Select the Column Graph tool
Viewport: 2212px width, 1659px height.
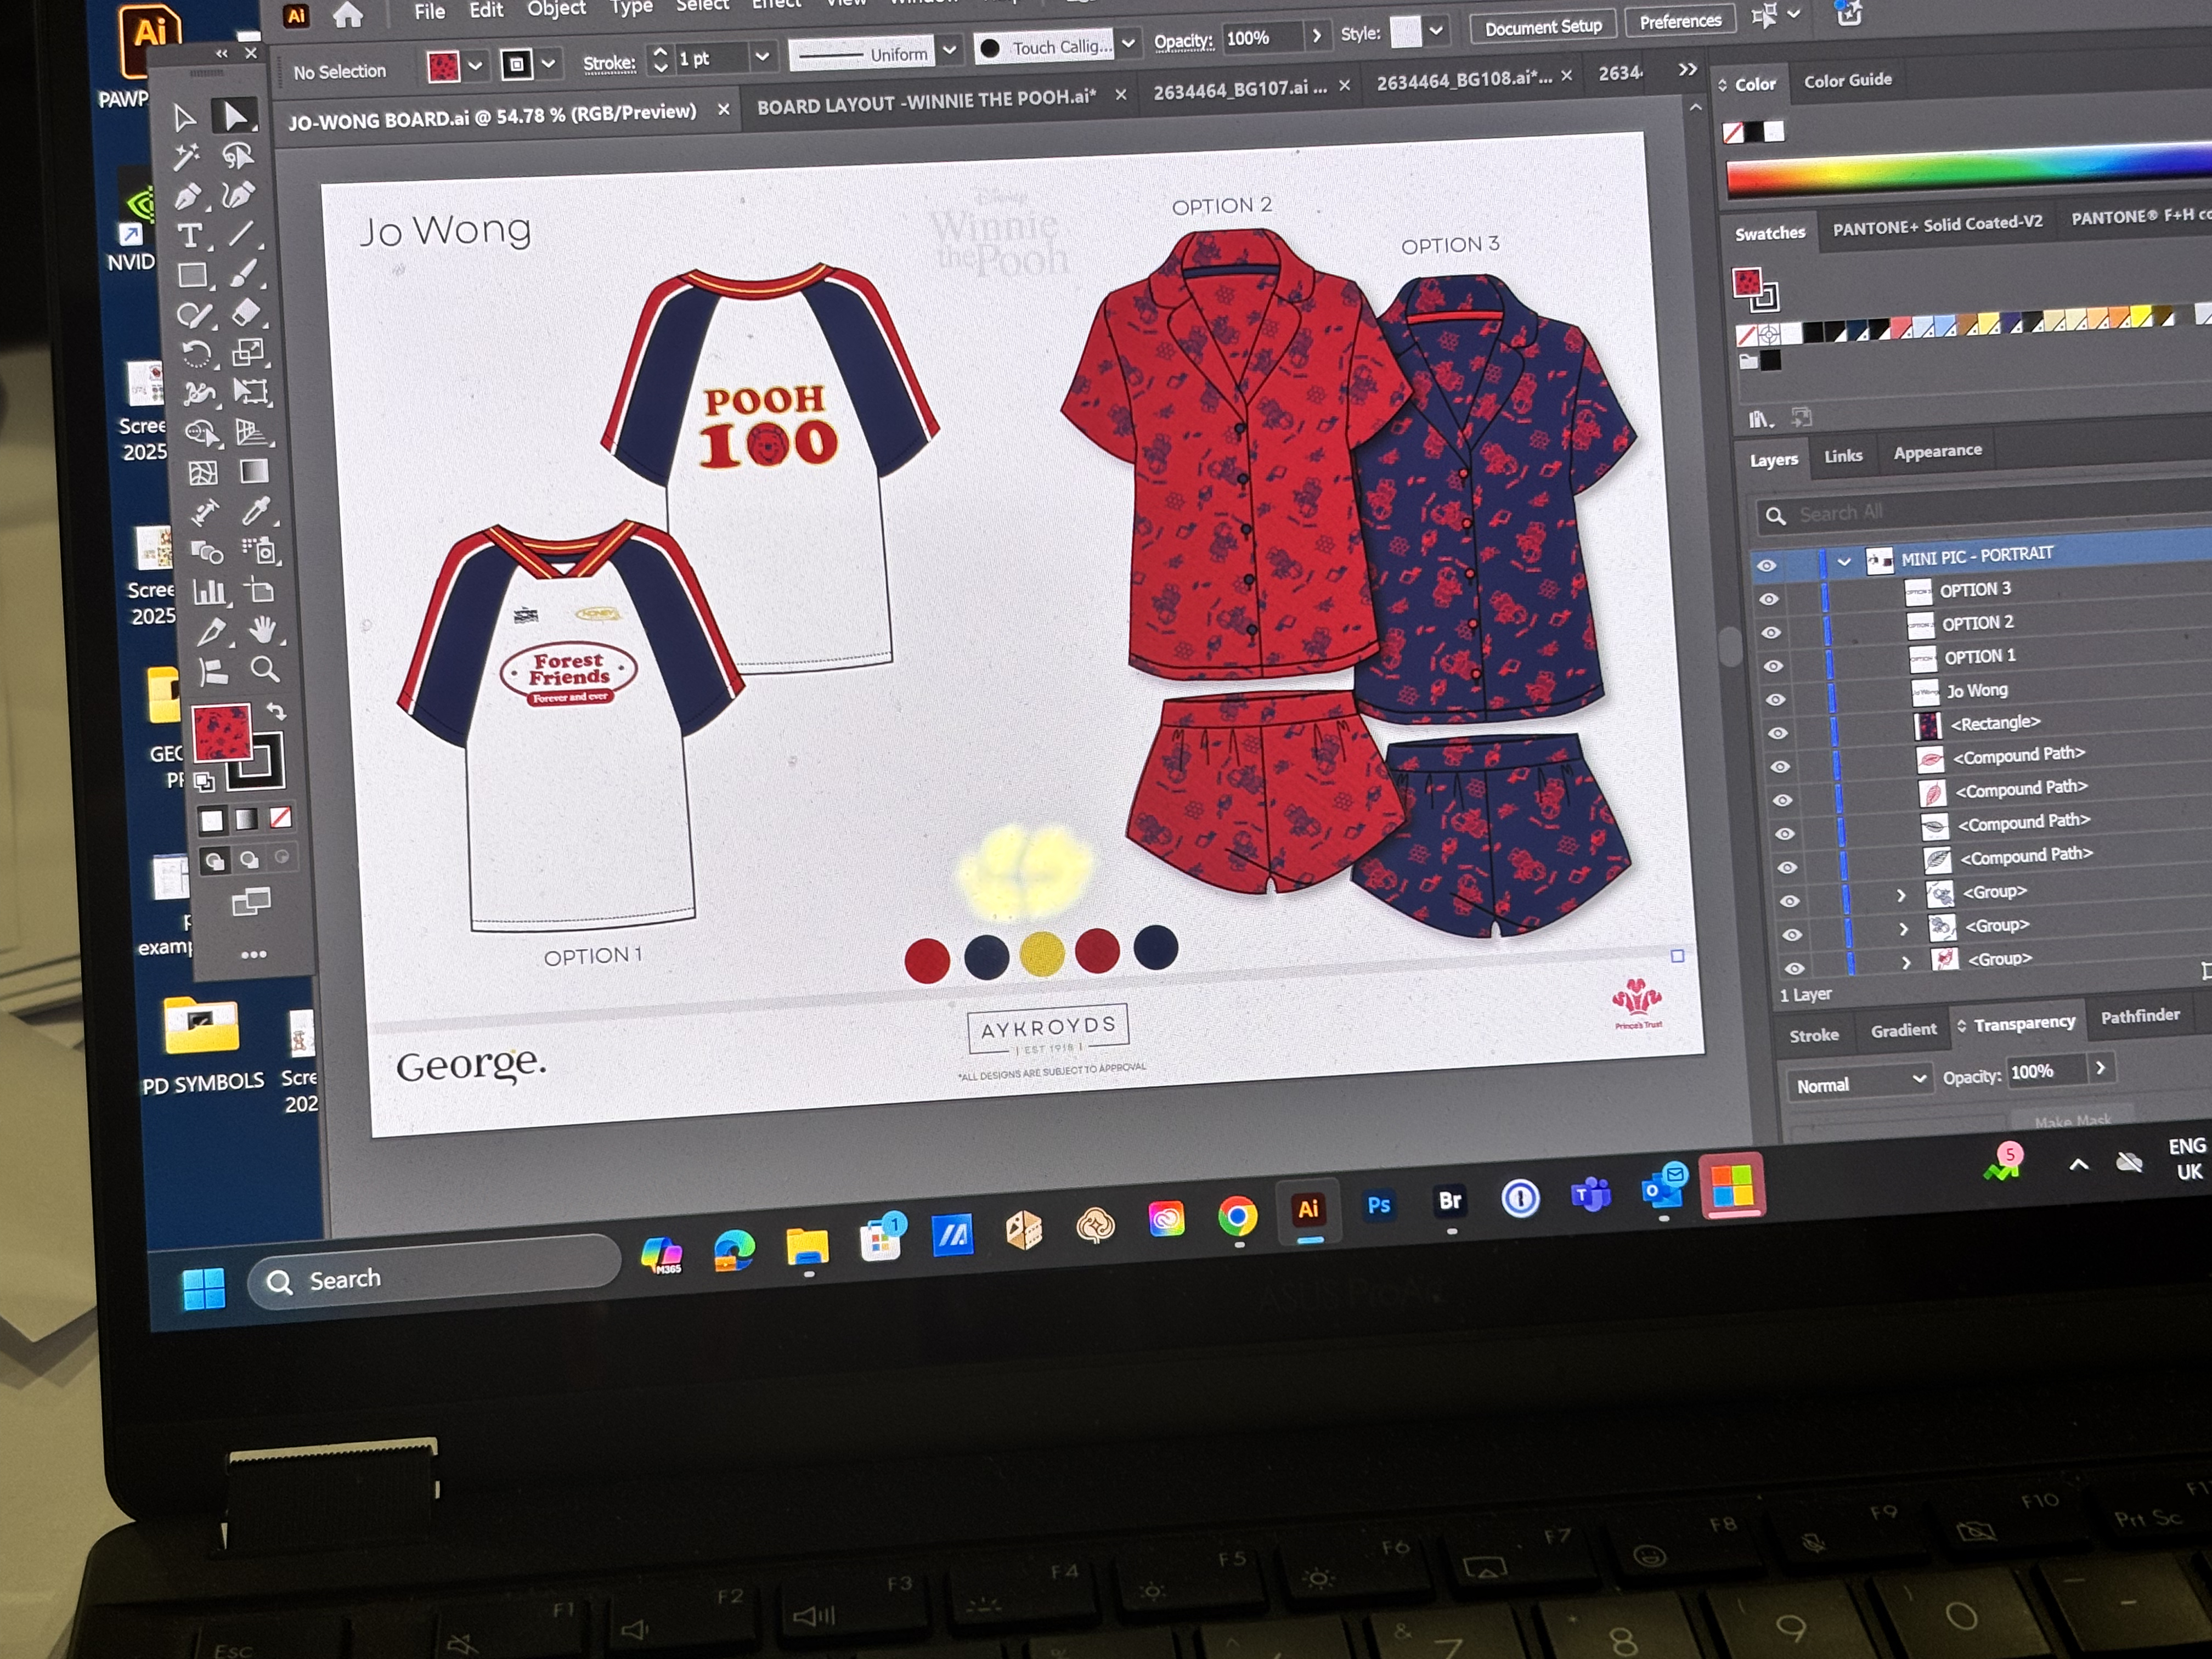[209, 592]
